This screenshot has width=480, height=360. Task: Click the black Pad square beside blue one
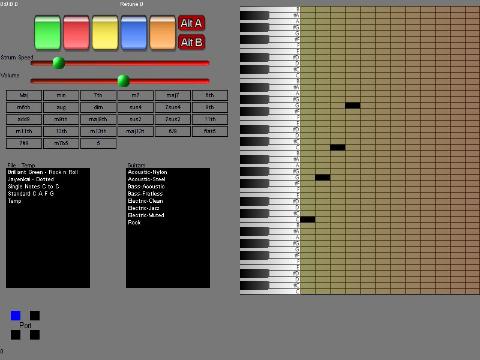(35, 315)
